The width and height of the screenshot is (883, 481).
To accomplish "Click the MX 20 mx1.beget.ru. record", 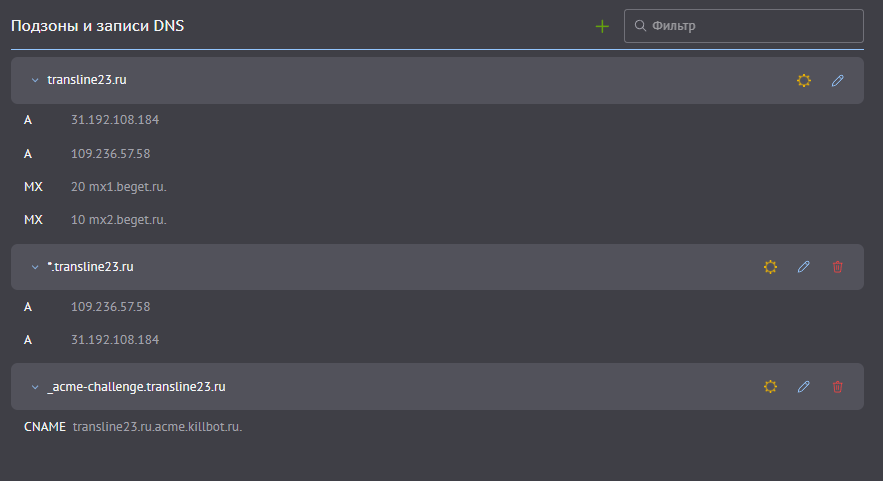I will [x=95, y=186].
